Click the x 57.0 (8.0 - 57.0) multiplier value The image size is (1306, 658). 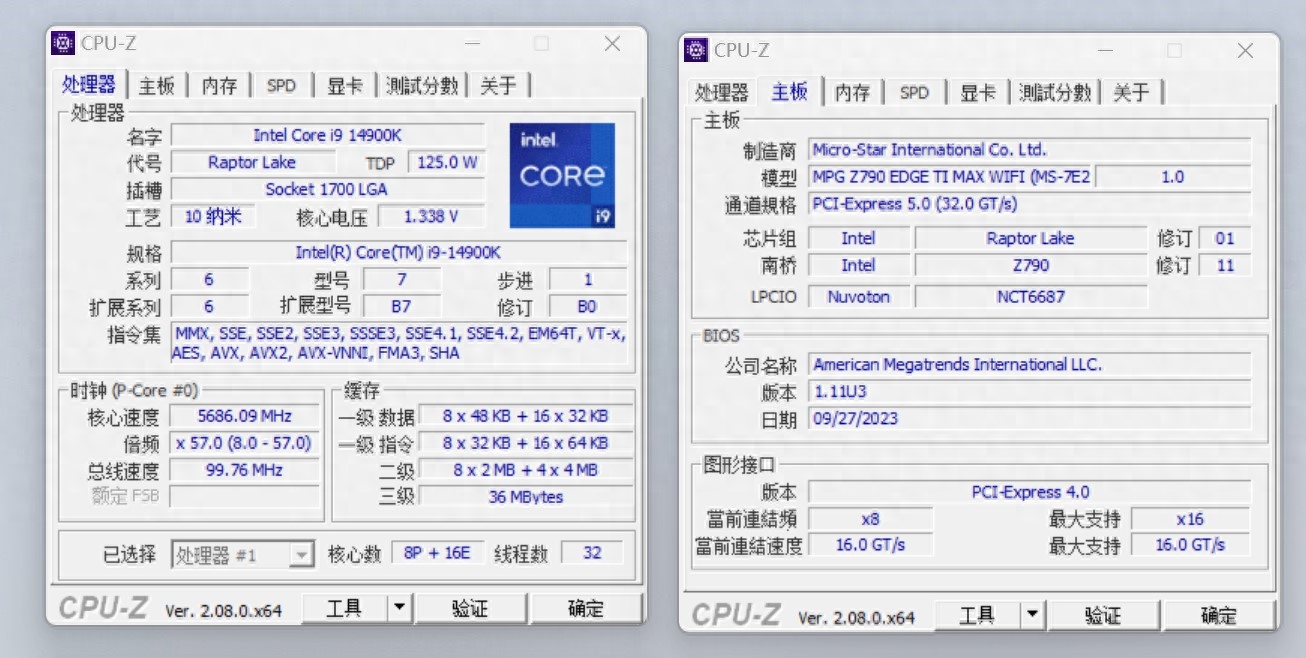[245, 442]
